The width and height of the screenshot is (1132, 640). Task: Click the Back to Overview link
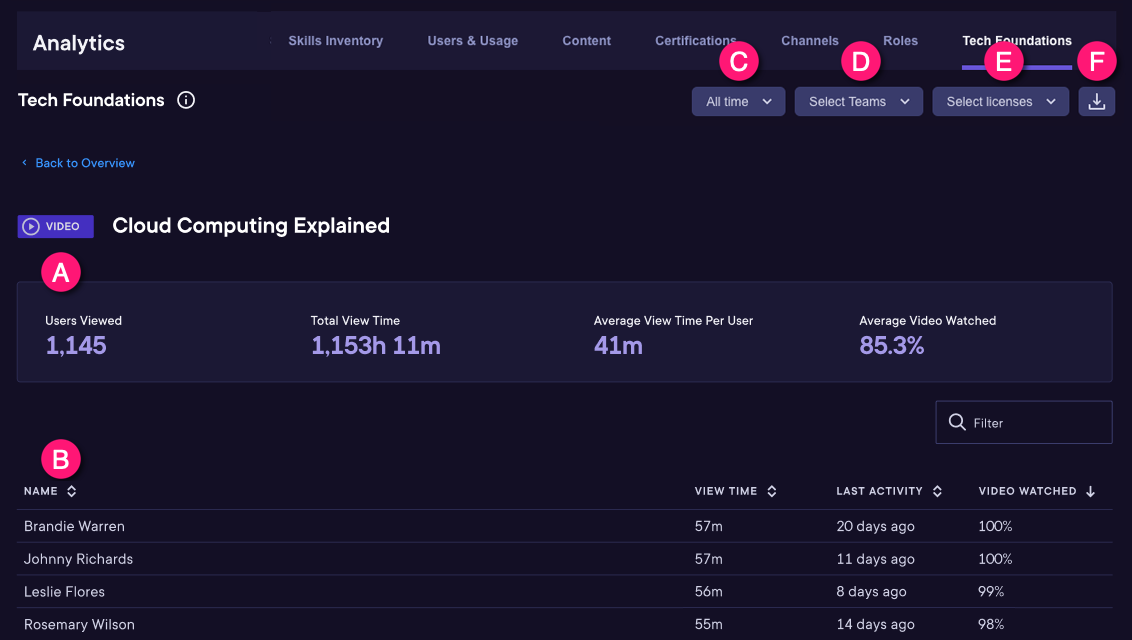coord(84,163)
